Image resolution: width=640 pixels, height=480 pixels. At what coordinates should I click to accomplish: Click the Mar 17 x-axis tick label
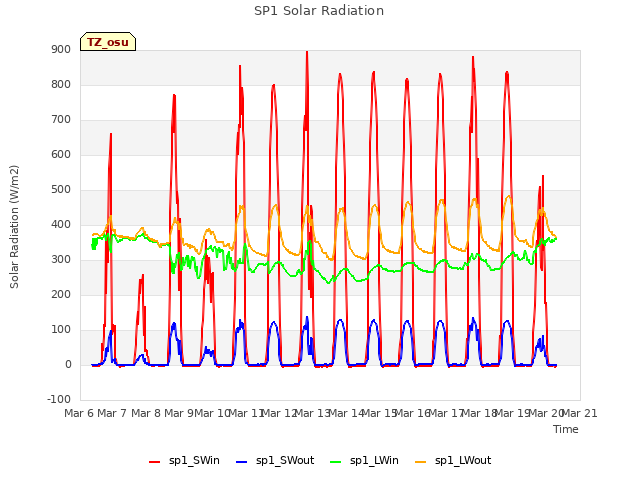(x=447, y=413)
